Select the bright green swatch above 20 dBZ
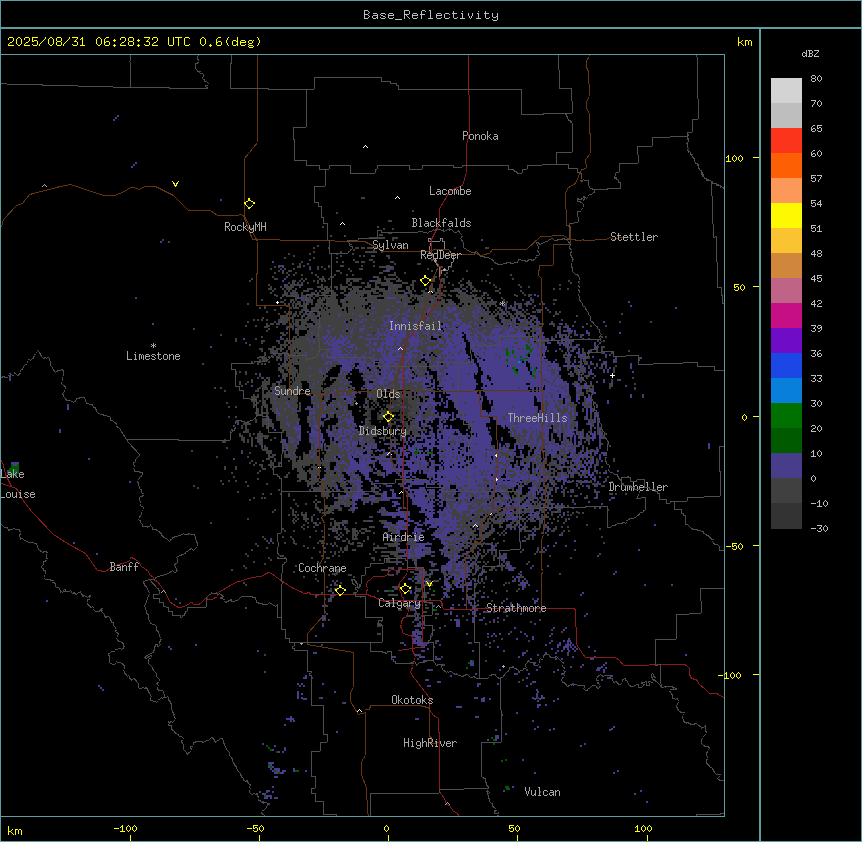 click(786, 416)
